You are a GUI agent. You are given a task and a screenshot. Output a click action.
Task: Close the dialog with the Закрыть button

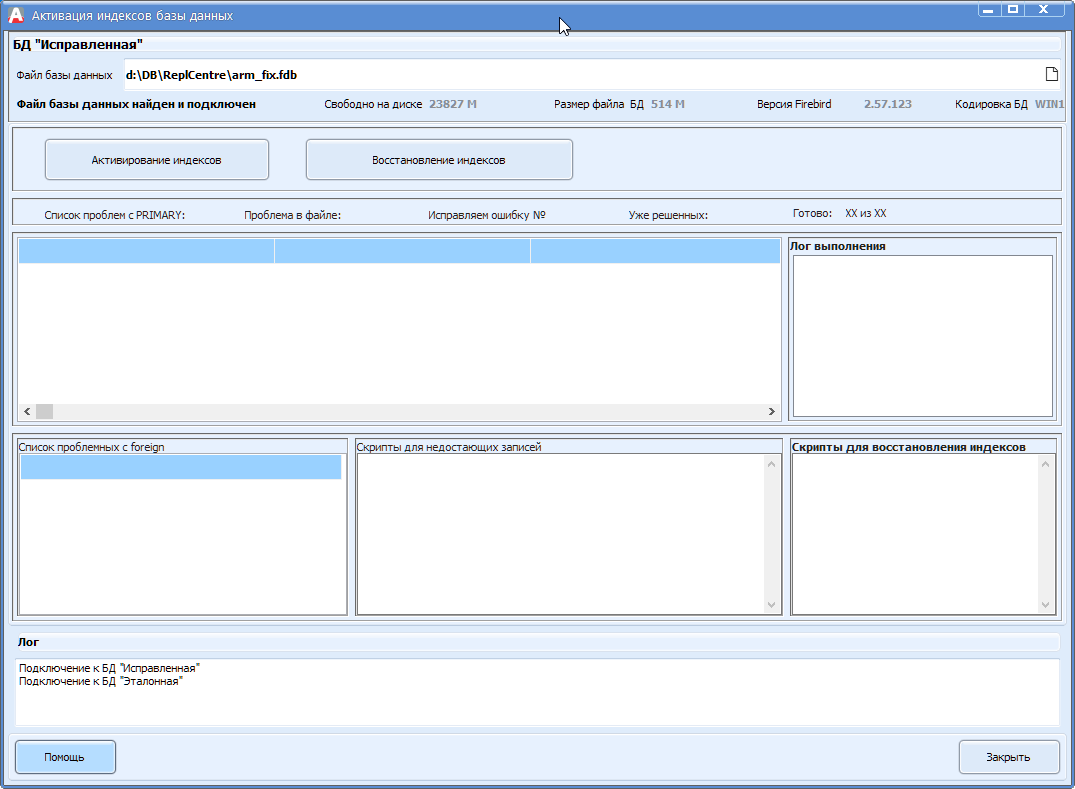click(1008, 757)
